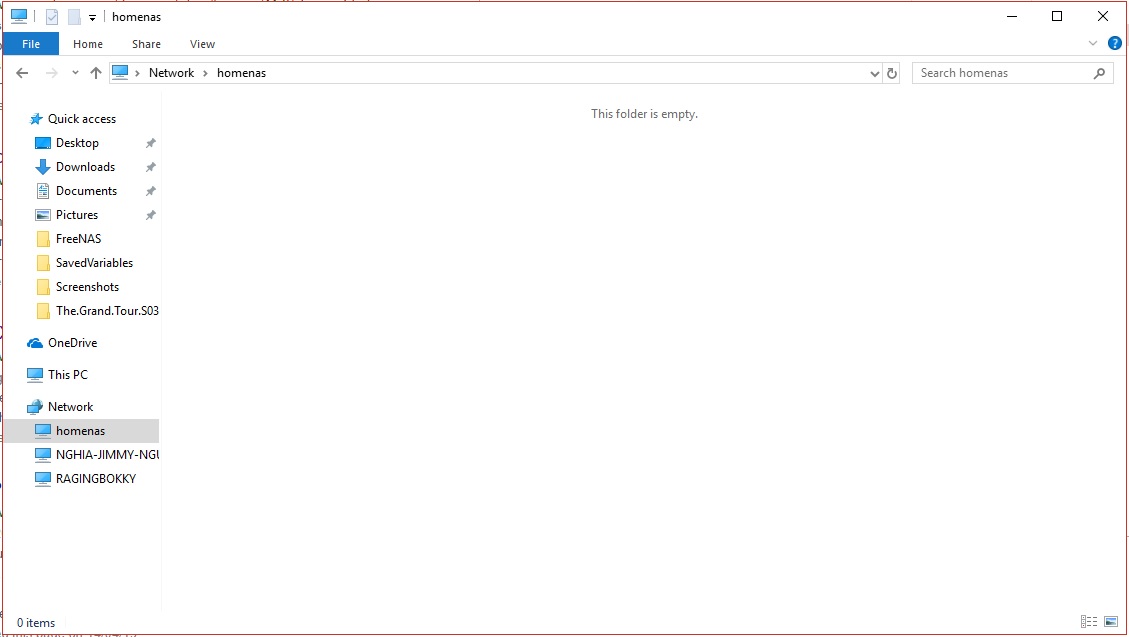1129x637 pixels.
Task: Select OneDrive in navigation pane
Action: pyautogui.click(x=72, y=343)
